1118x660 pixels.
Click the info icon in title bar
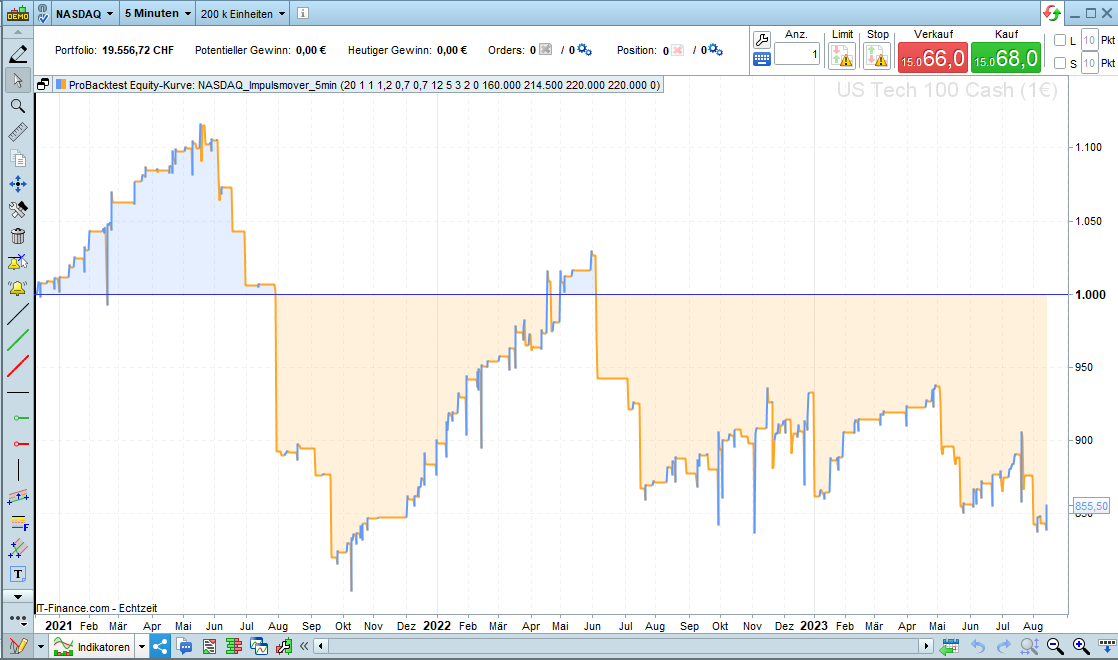coord(303,14)
